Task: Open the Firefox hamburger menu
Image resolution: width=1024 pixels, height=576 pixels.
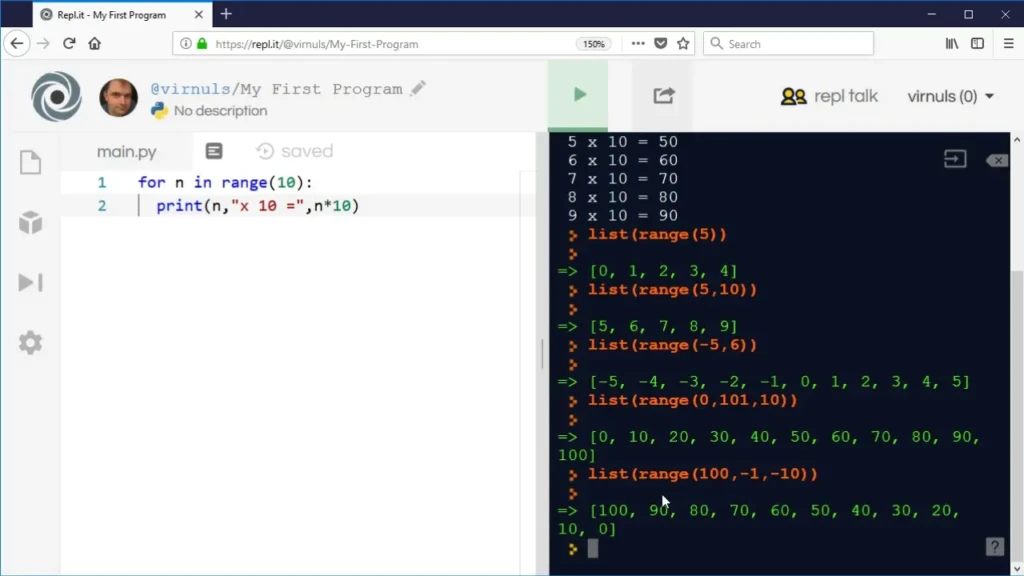Action: click(1007, 43)
